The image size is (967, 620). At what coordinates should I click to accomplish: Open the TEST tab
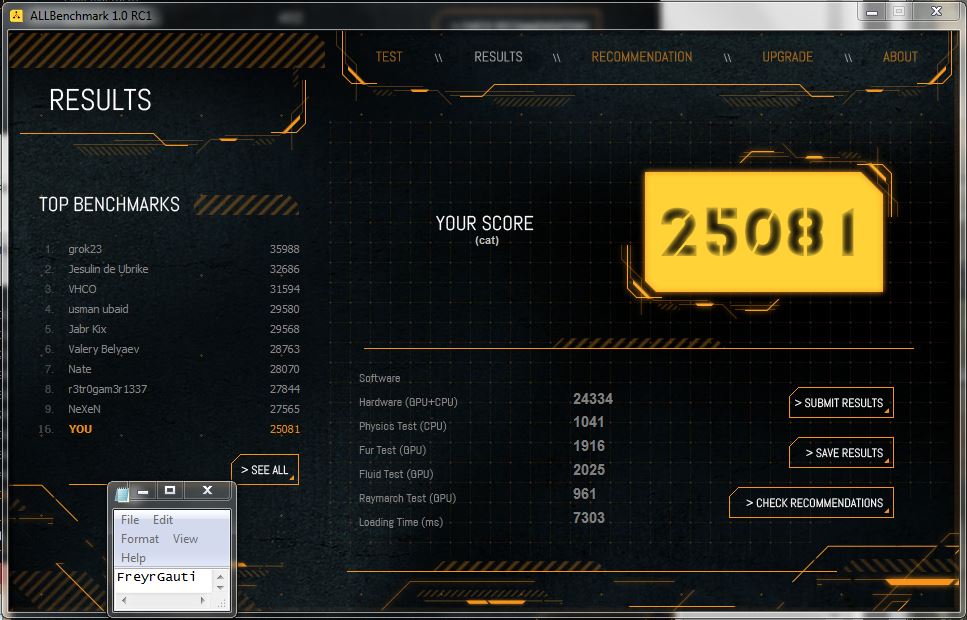pos(389,57)
